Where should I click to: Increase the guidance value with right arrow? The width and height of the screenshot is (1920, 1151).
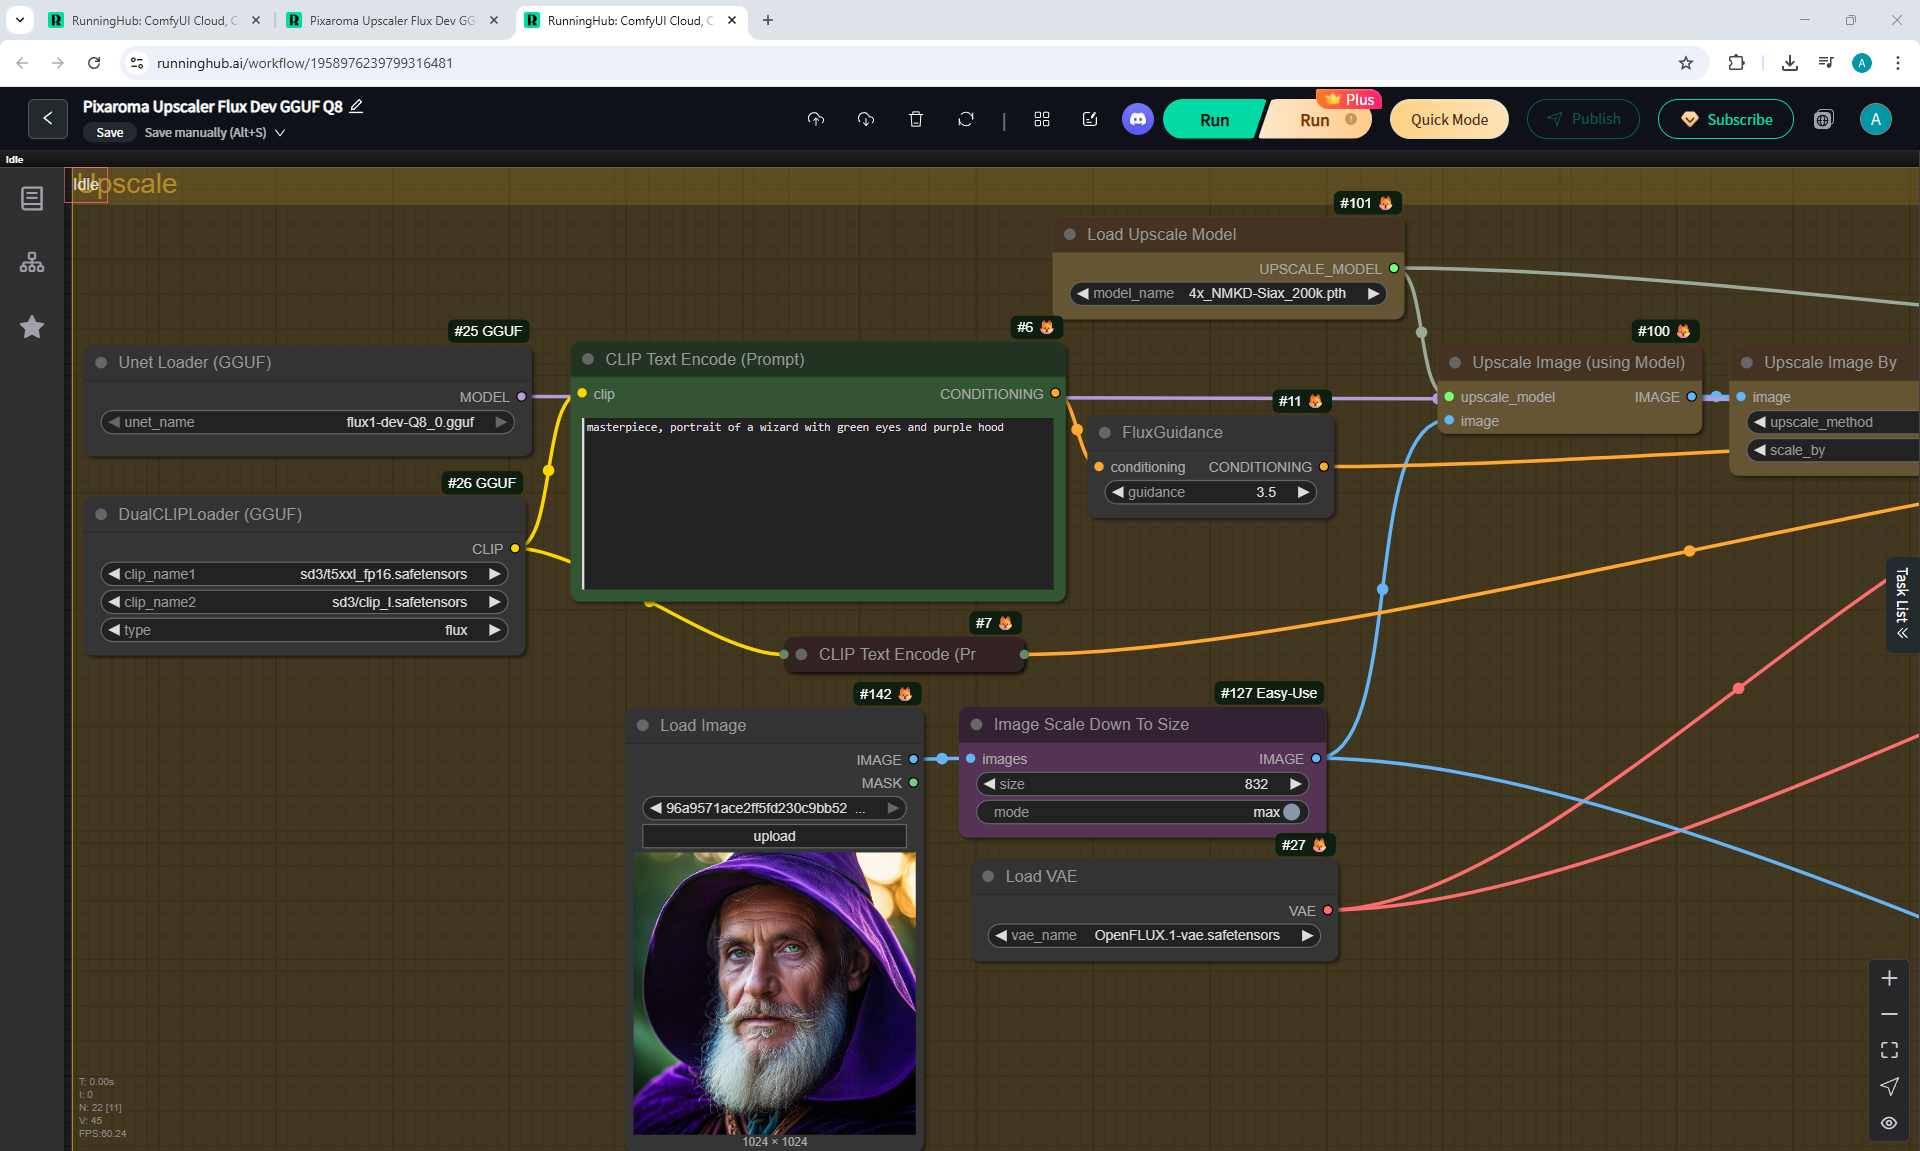(x=1303, y=492)
